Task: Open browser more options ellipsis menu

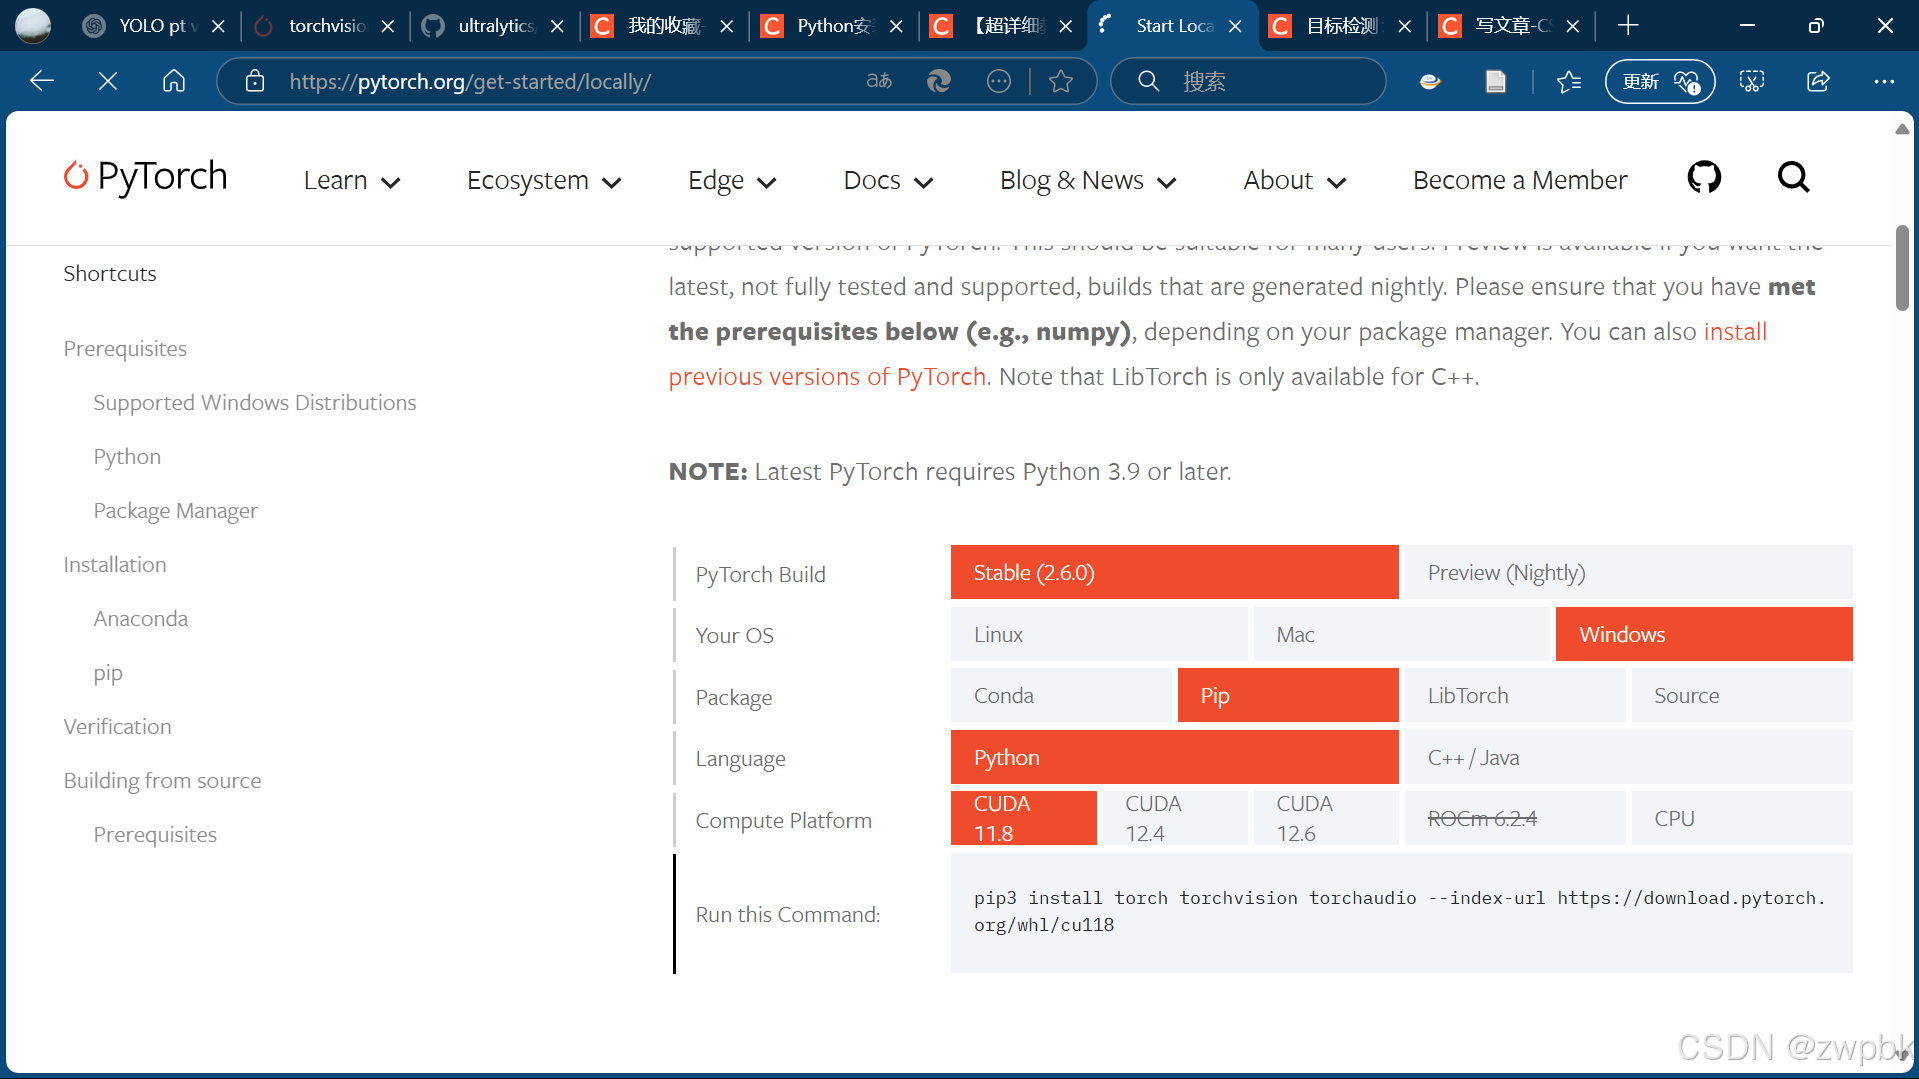Action: tap(1884, 81)
